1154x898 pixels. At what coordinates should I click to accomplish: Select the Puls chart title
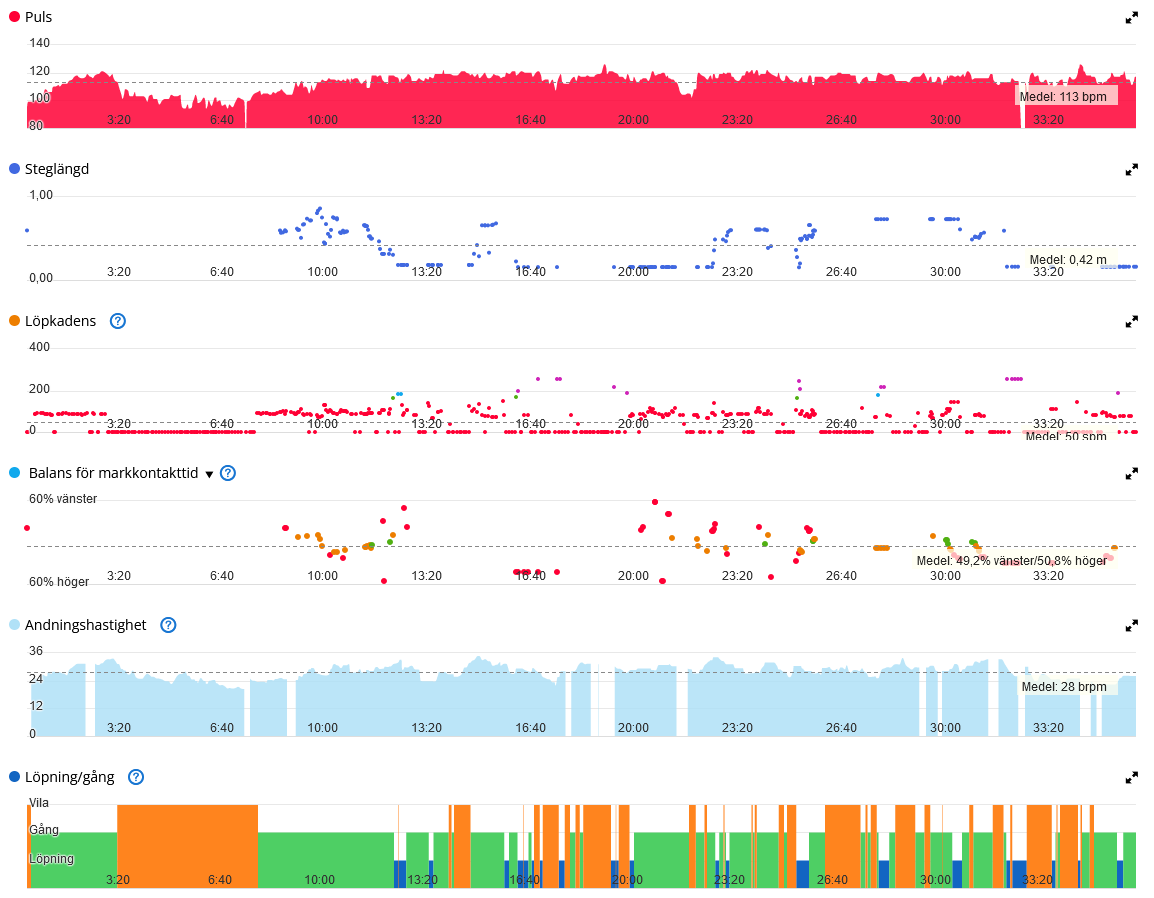(x=38, y=17)
